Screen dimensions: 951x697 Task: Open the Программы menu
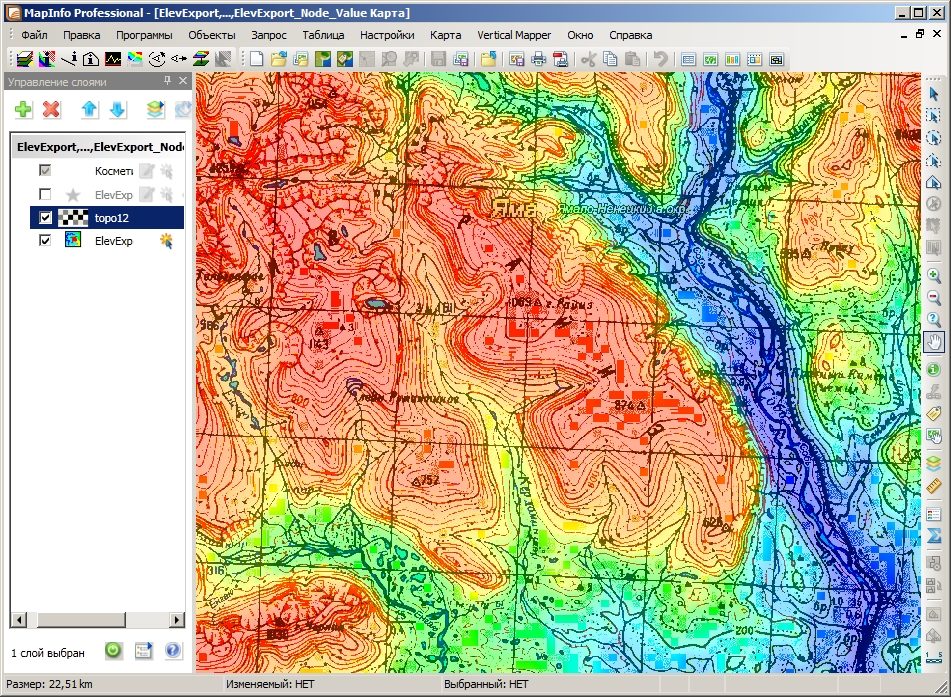[144, 35]
